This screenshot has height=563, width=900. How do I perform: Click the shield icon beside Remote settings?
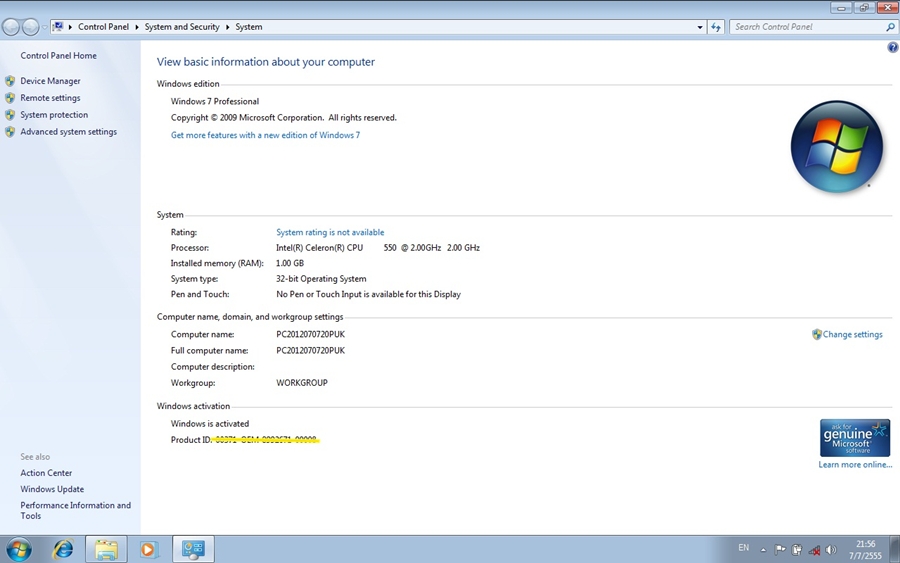10,98
